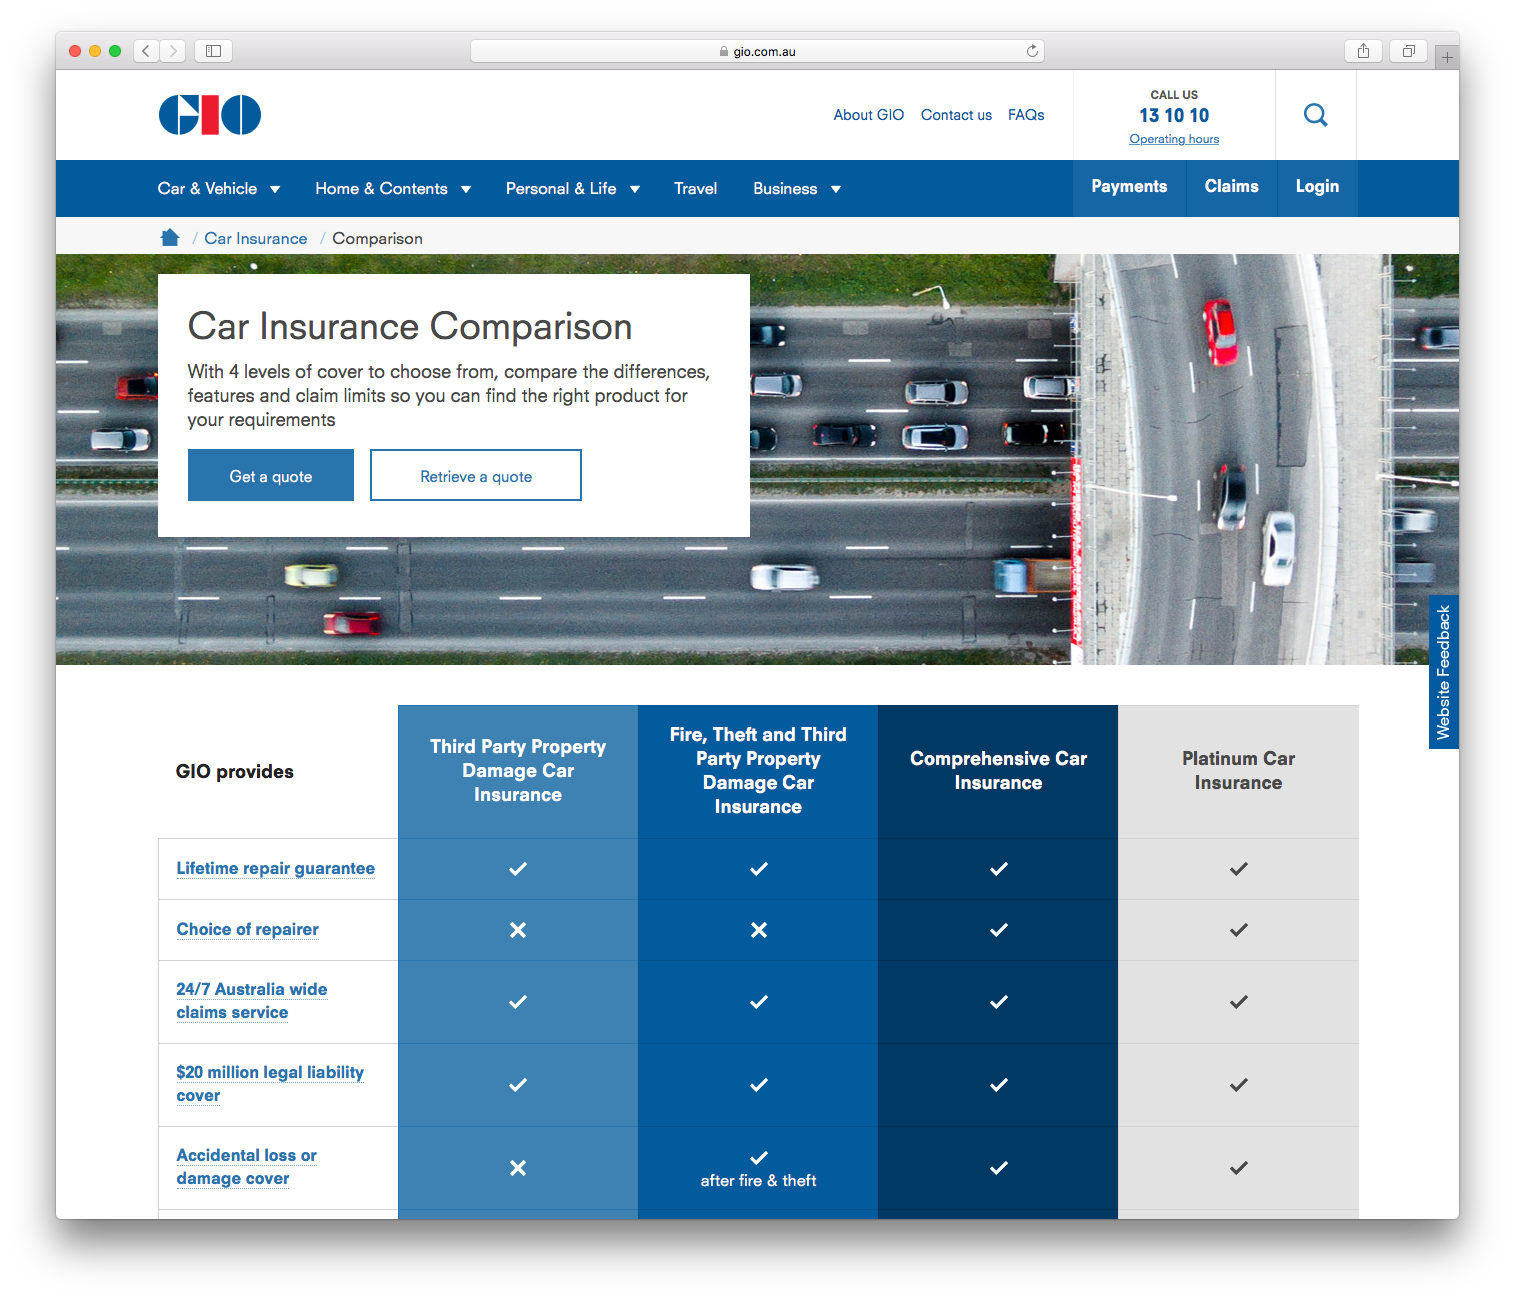Open the Contact us link
This screenshot has width=1515, height=1299.
point(956,115)
